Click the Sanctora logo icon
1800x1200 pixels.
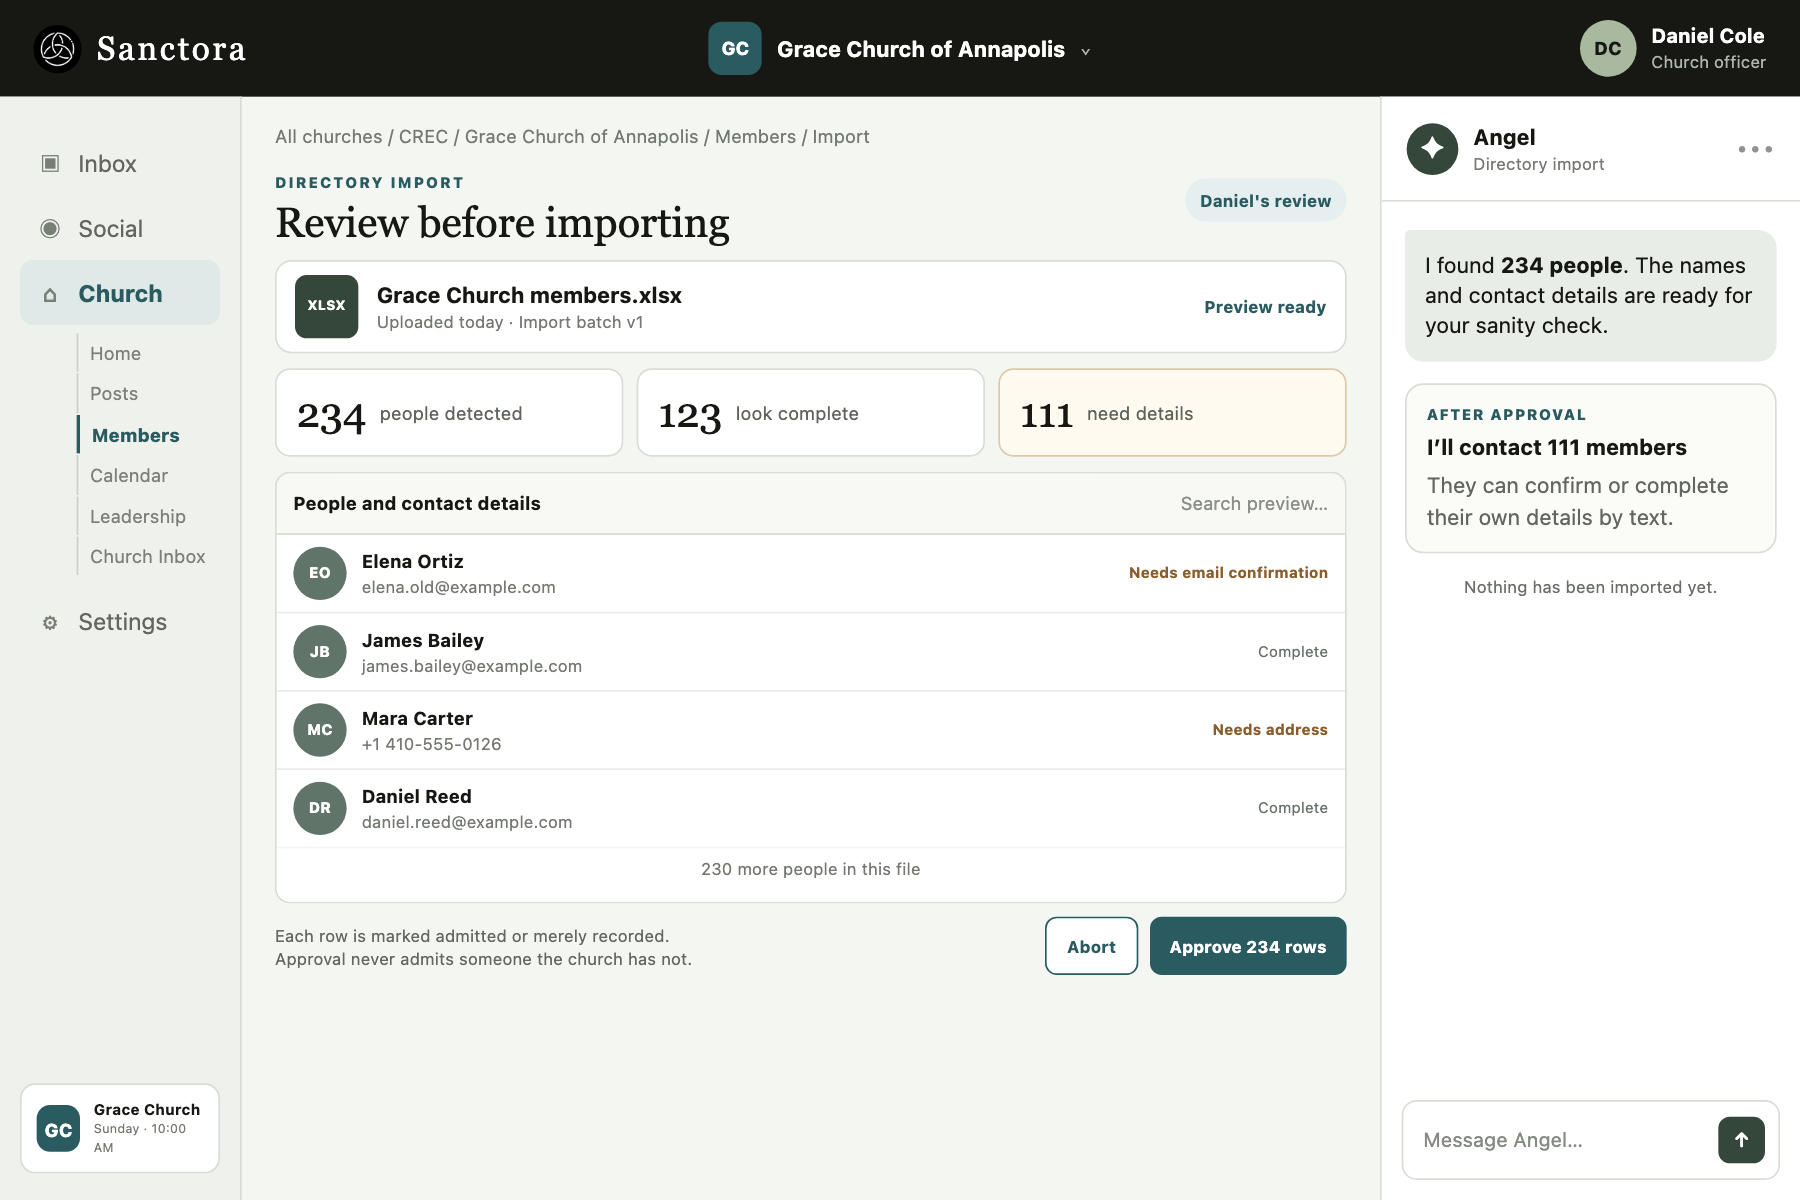[57, 49]
